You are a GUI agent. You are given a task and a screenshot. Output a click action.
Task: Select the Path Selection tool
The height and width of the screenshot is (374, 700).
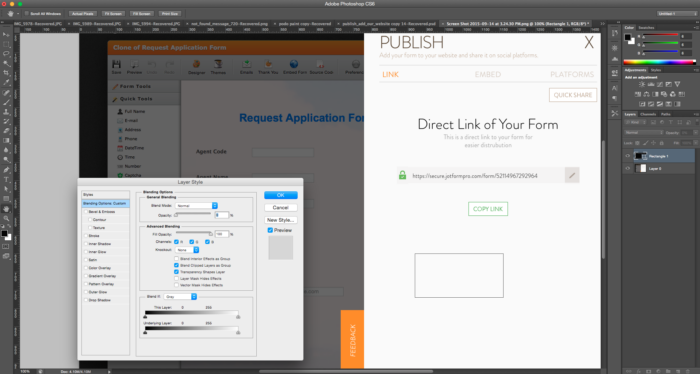point(6,189)
